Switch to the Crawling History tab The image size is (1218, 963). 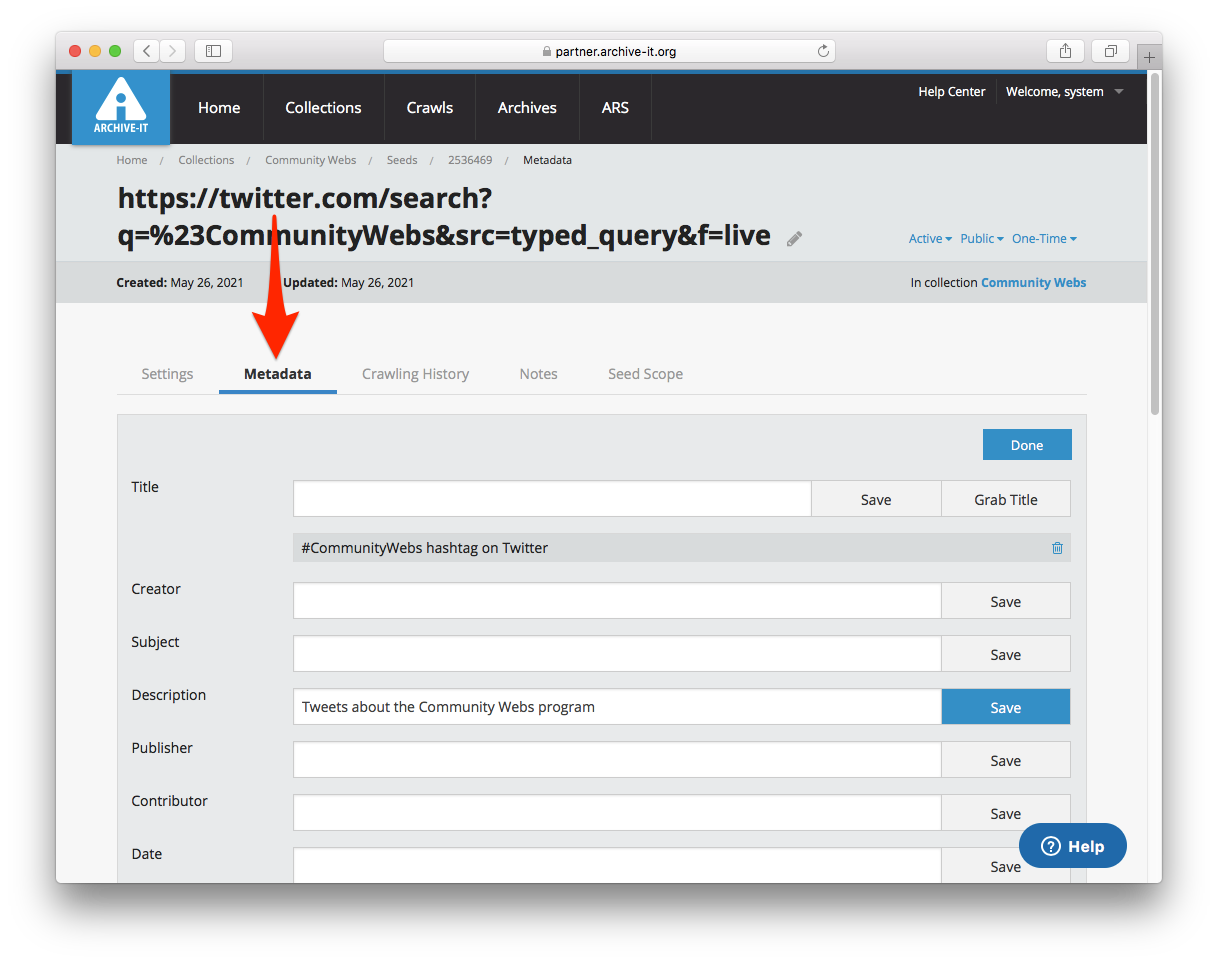click(x=415, y=374)
